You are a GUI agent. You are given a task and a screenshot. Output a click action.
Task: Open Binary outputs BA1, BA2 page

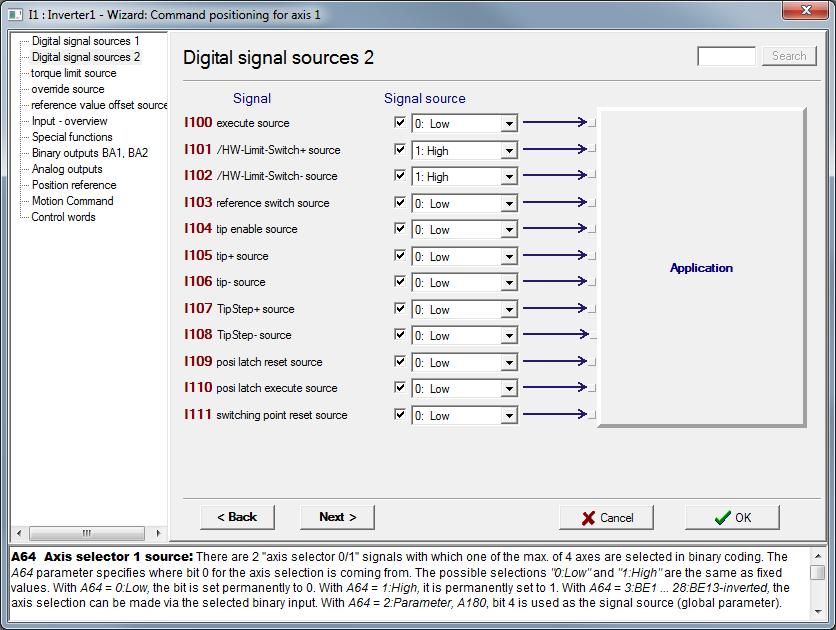pos(90,153)
